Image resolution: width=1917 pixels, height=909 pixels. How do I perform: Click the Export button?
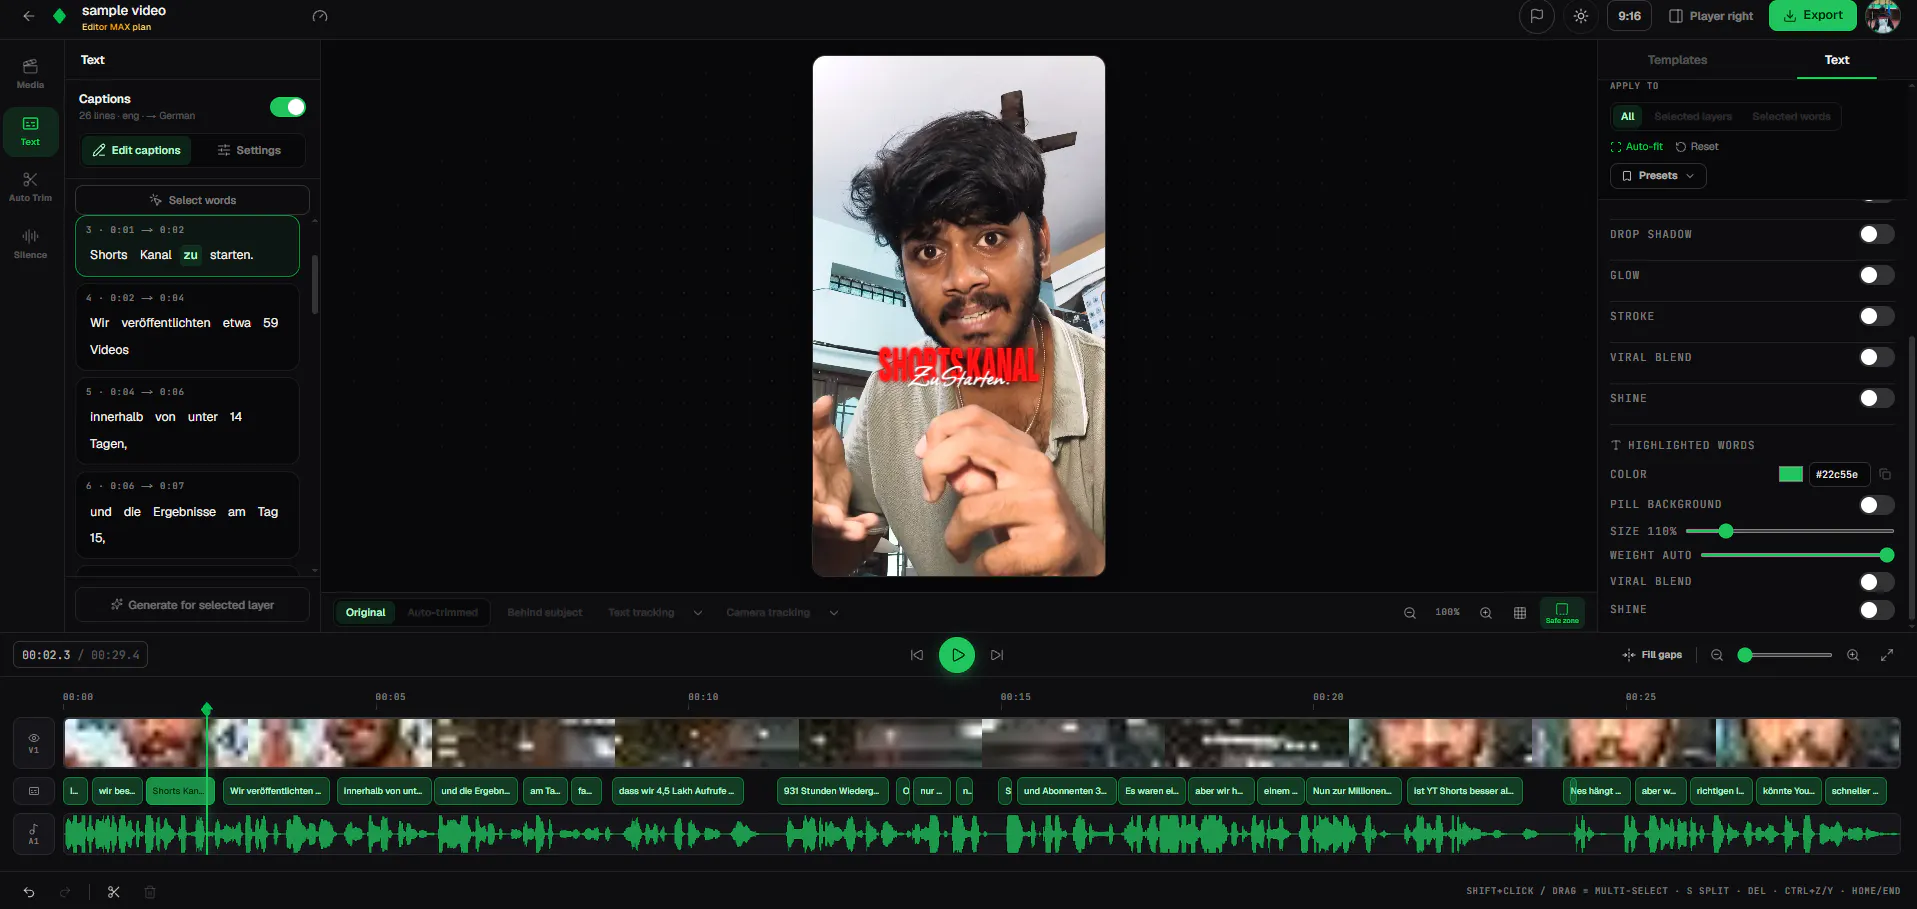pos(1813,16)
